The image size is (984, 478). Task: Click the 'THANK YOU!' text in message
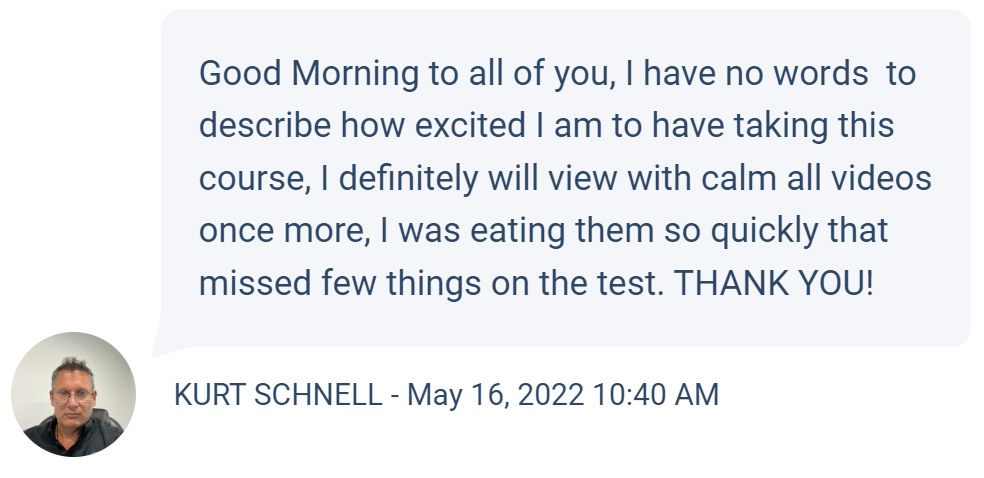click(x=773, y=283)
